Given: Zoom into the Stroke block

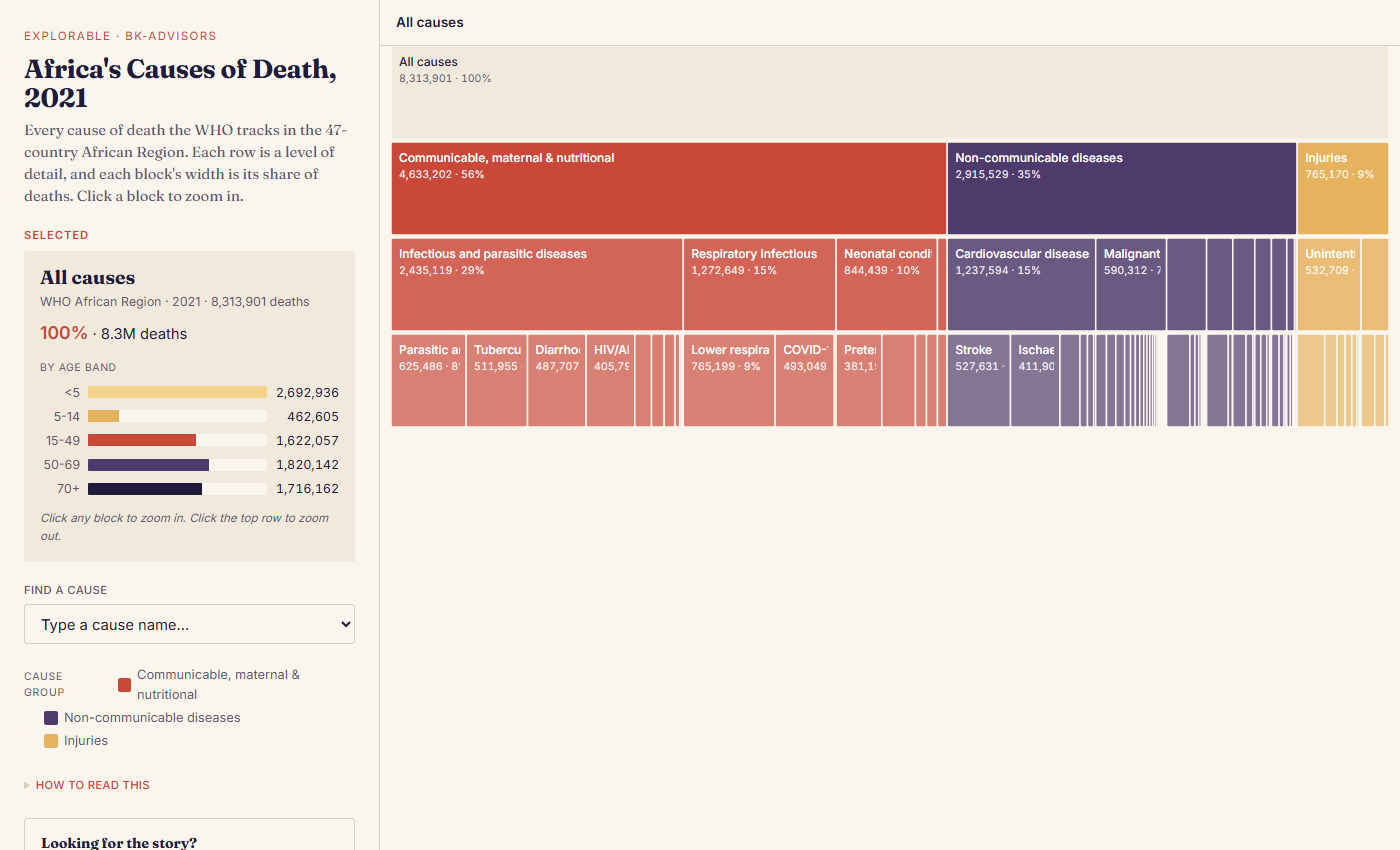Looking at the screenshot, I should pos(979,380).
